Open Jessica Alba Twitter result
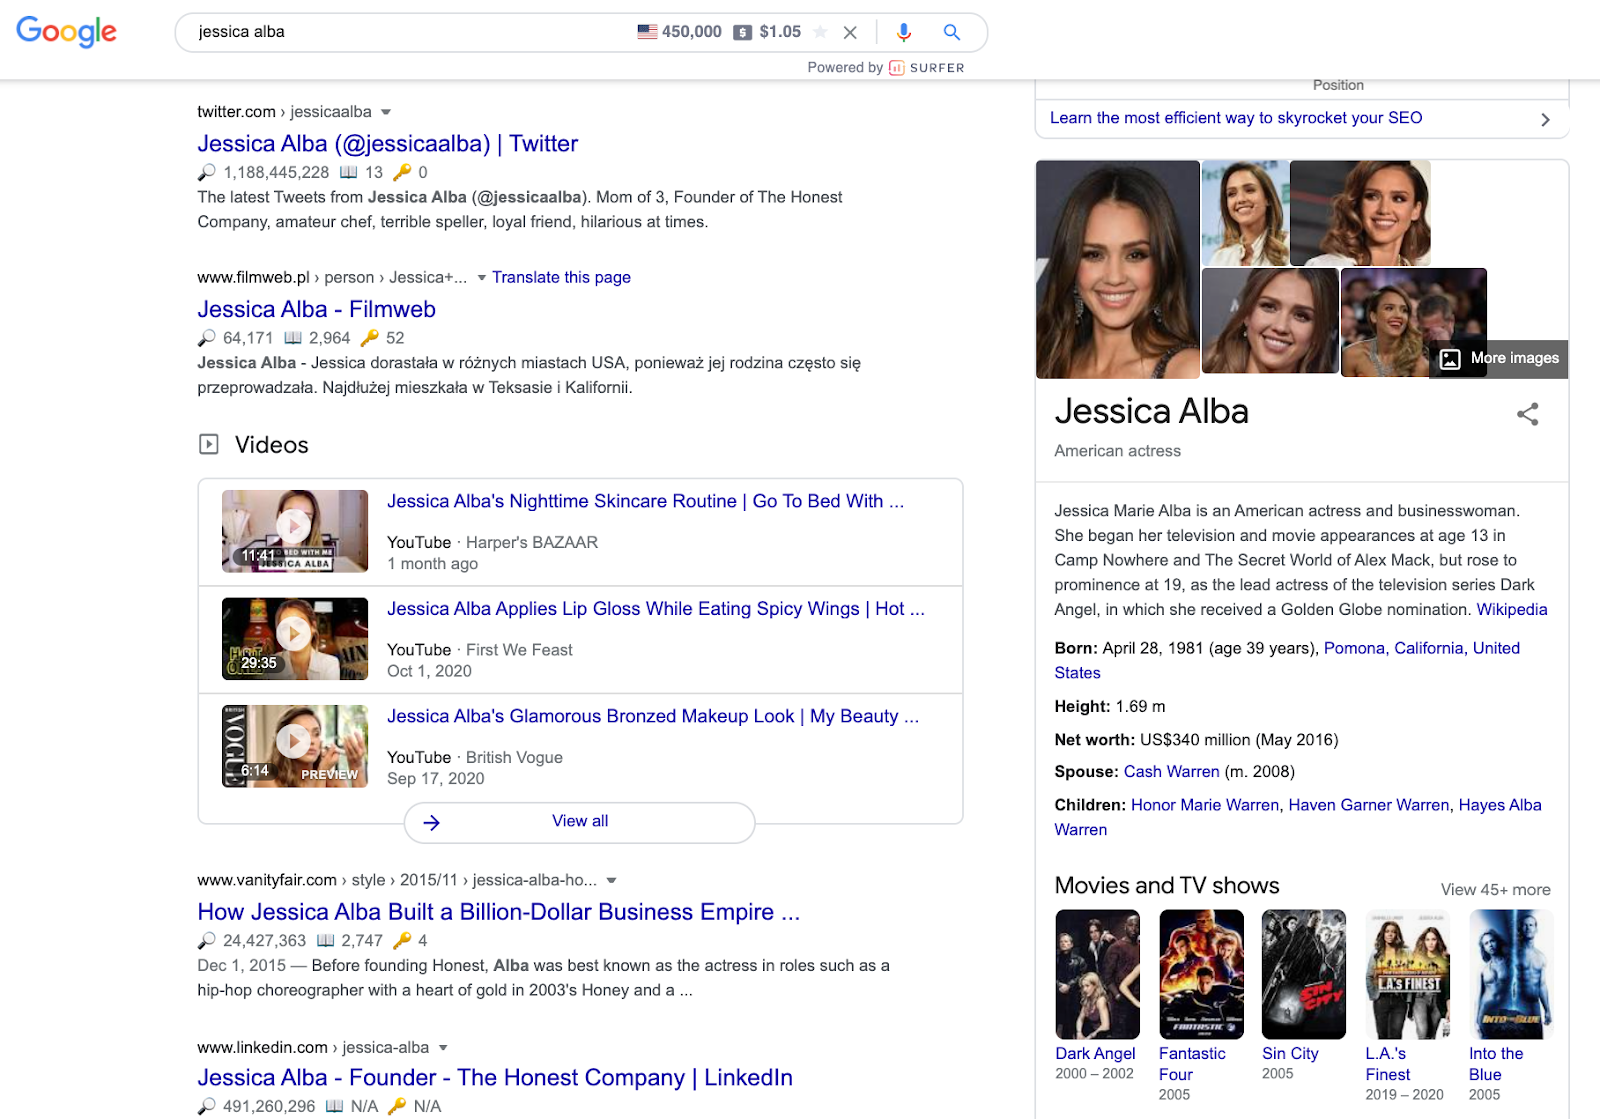The width and height of the screenshot is (1600, 1119). [x=387, y=143]
